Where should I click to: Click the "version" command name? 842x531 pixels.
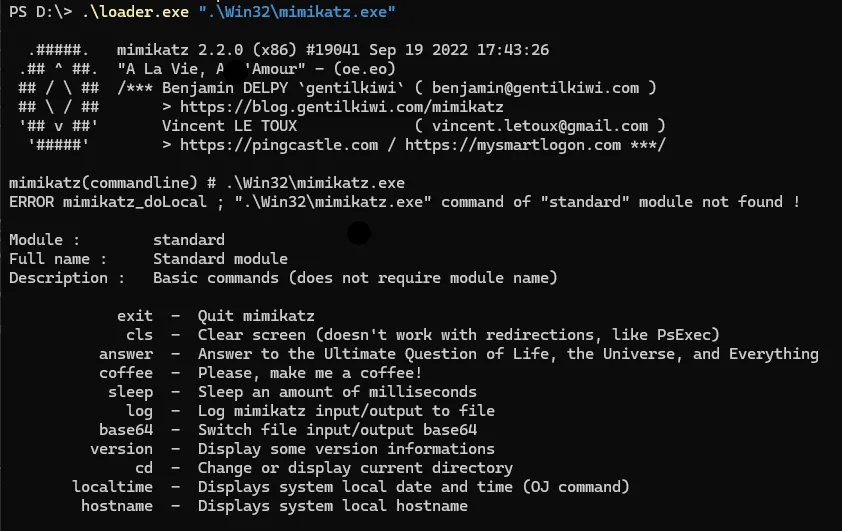[x=121, y=449]
